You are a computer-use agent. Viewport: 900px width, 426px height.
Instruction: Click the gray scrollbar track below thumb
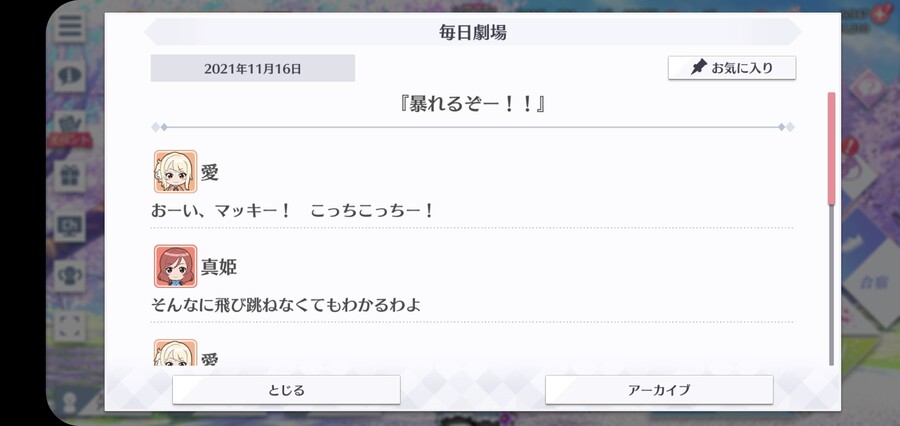(831, 284)
